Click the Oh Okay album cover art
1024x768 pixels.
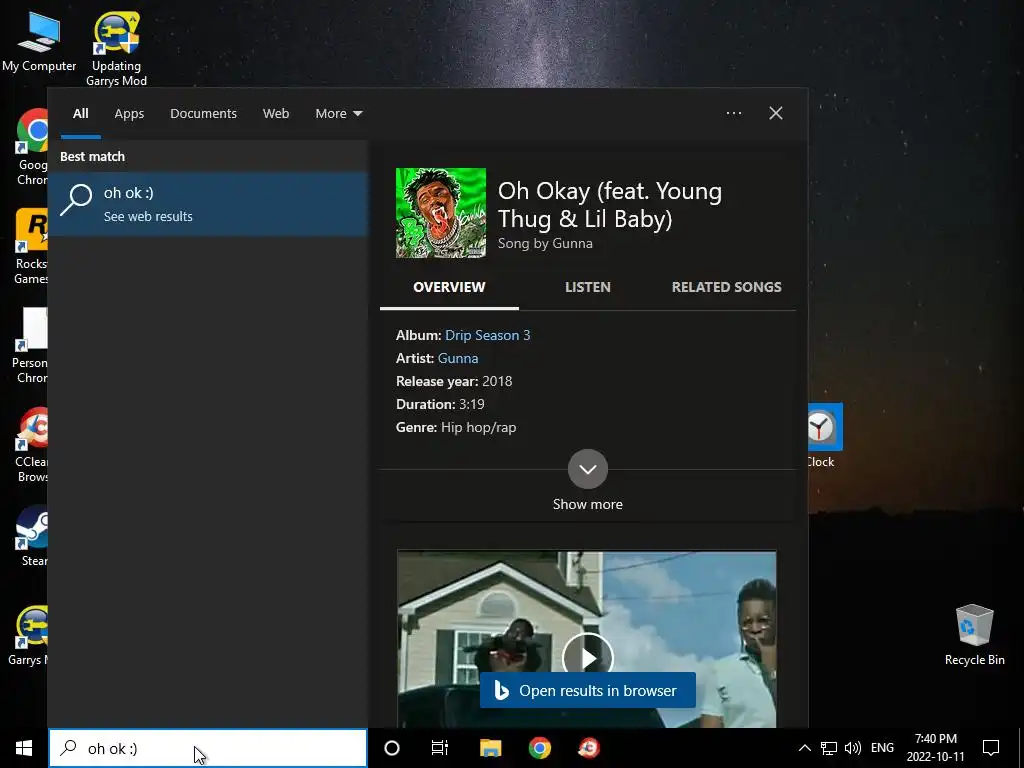(x=441, y=213)
